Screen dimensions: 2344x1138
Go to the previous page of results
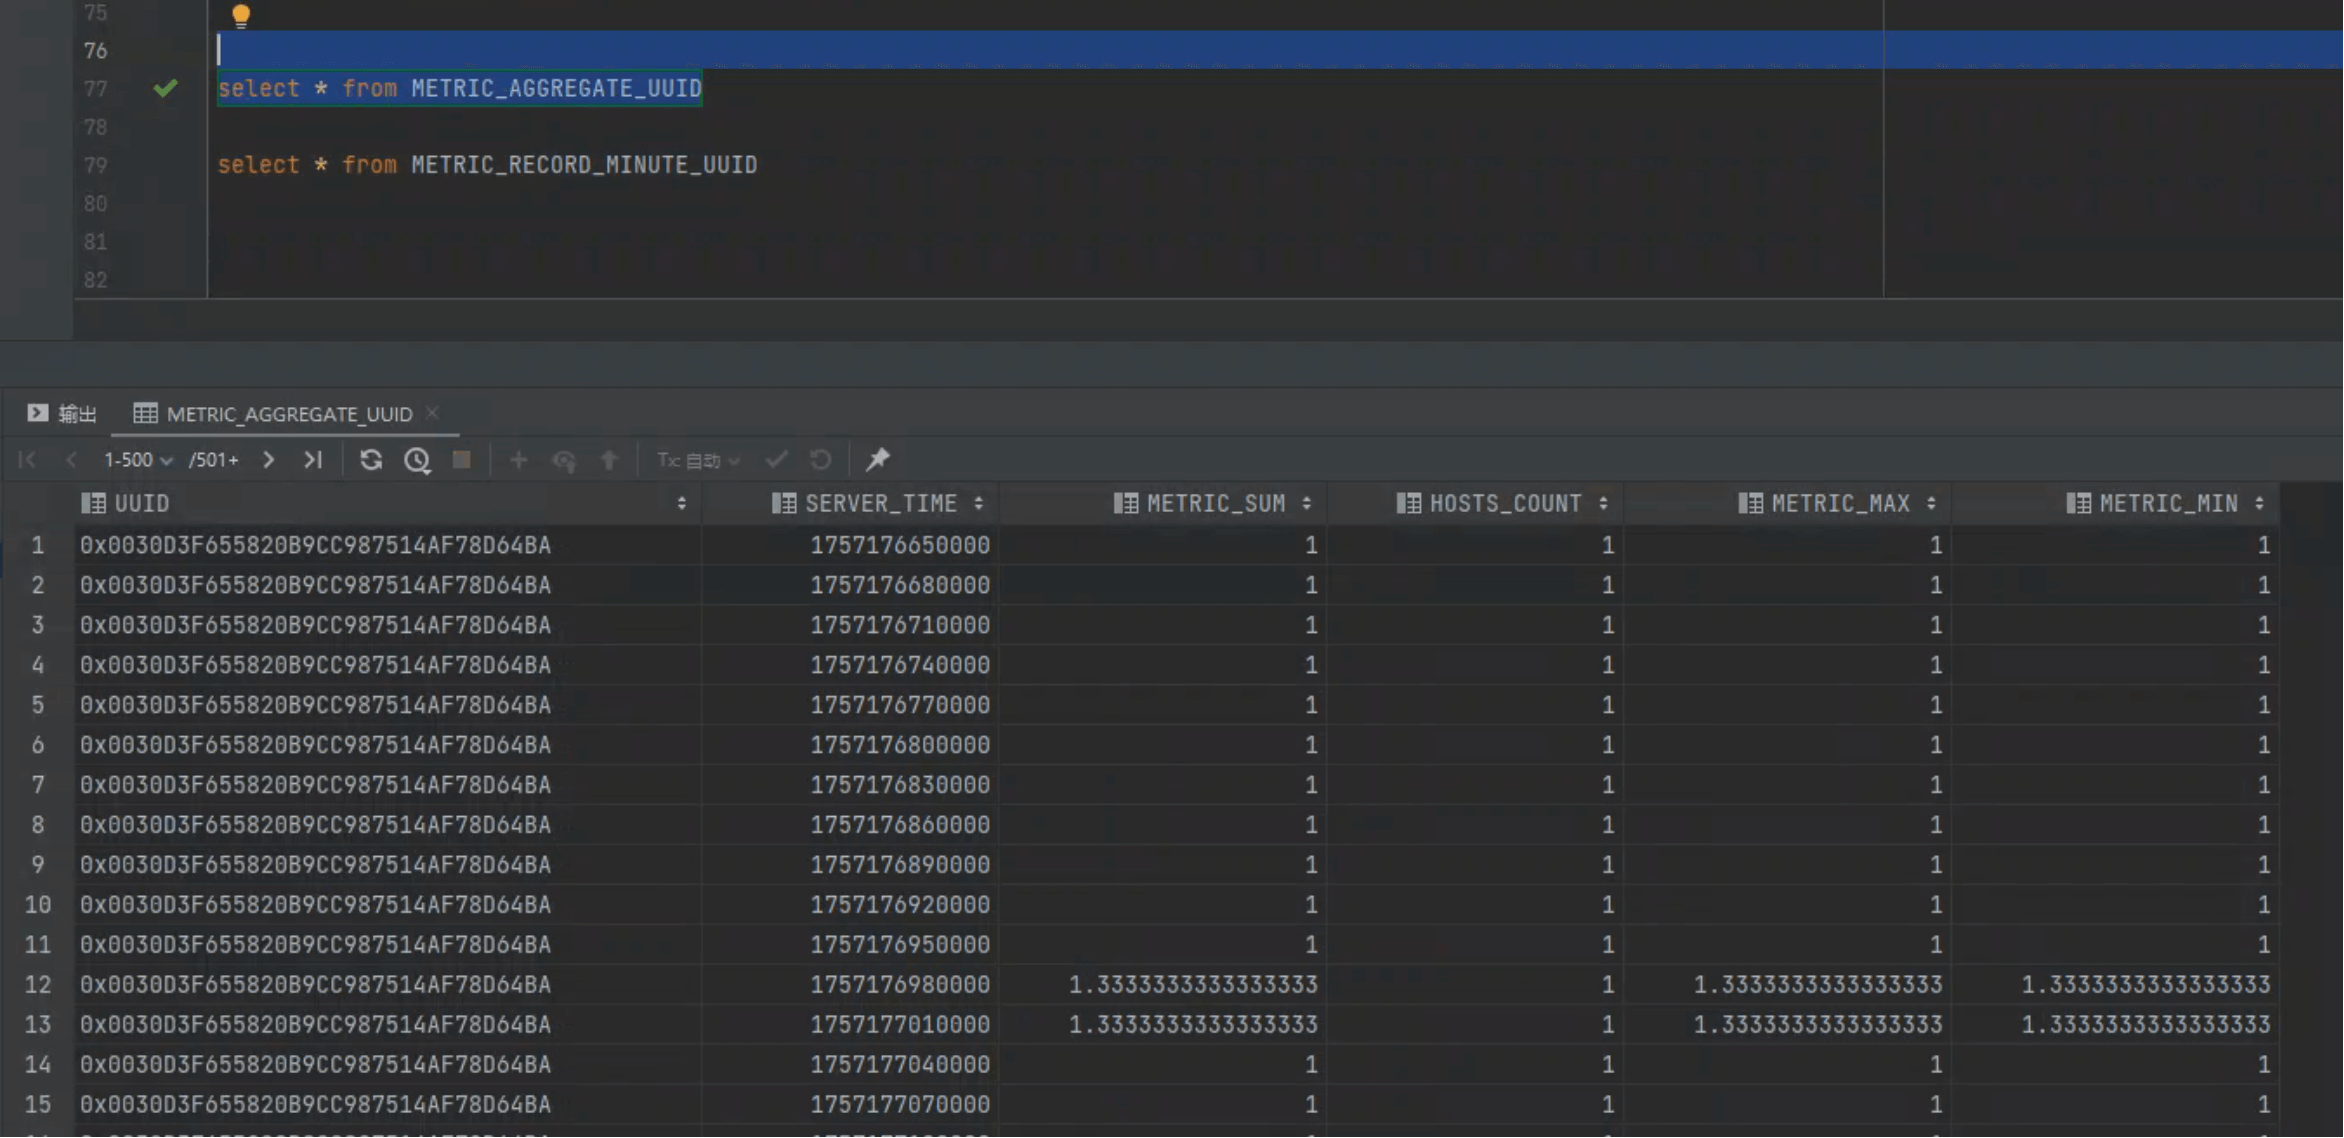pos(71,460)
